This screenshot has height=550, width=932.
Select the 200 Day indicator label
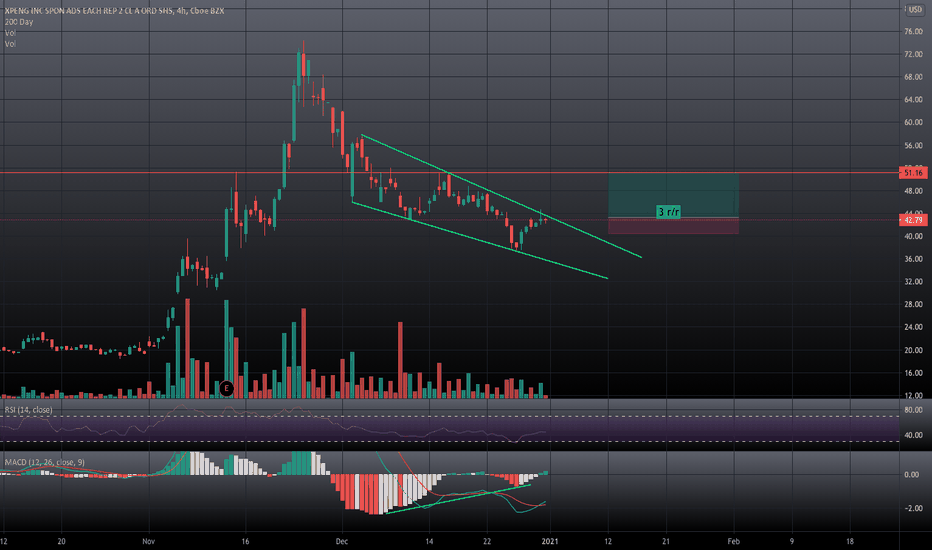click(19, 22)
